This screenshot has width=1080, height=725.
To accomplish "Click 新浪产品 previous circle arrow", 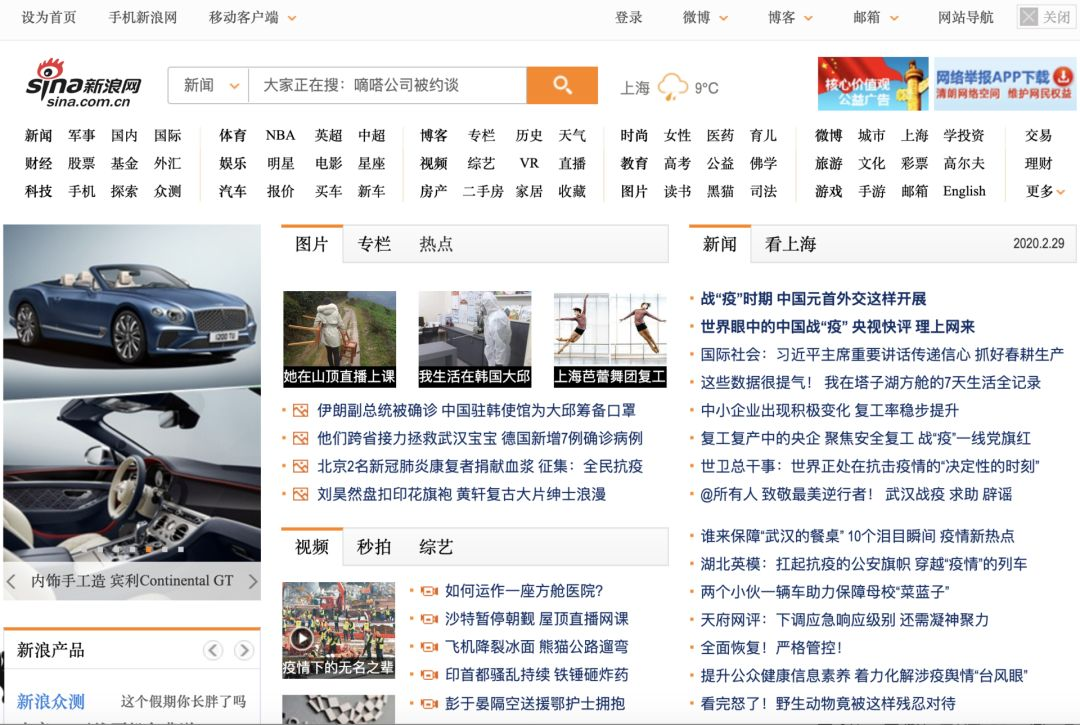I will click(x=213, y=650).
